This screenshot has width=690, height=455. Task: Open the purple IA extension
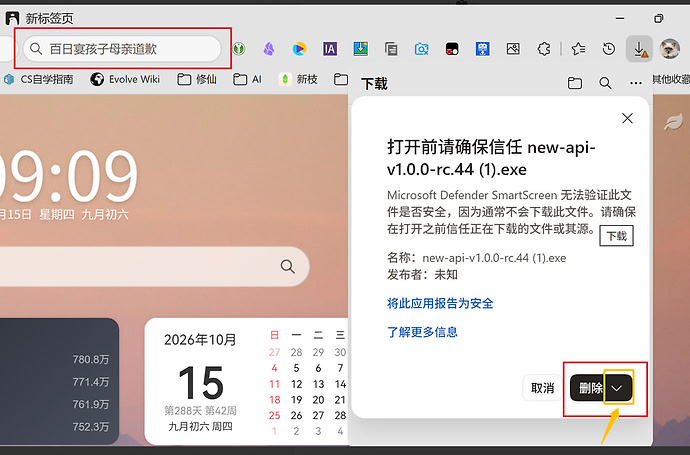click(330, 49)
